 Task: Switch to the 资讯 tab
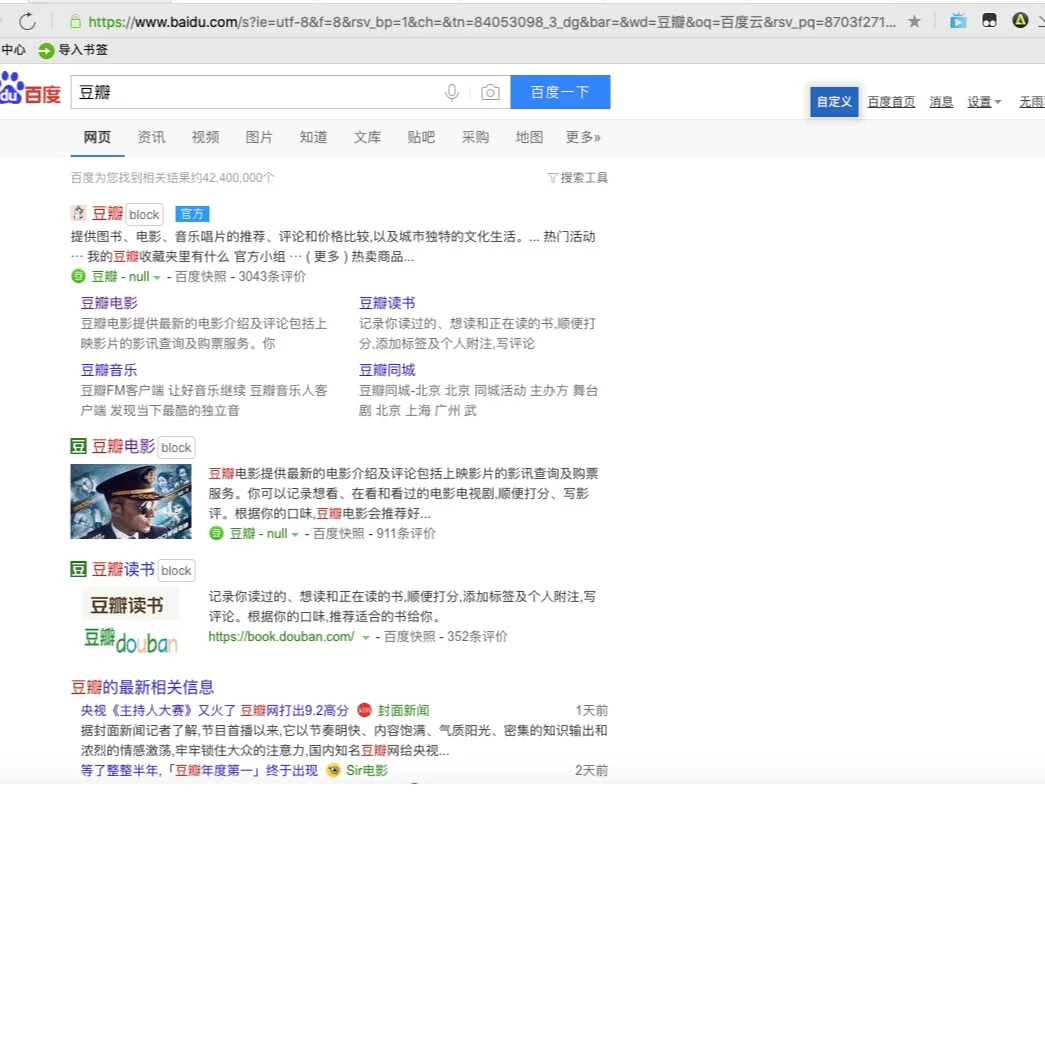(x=151, y=137)
